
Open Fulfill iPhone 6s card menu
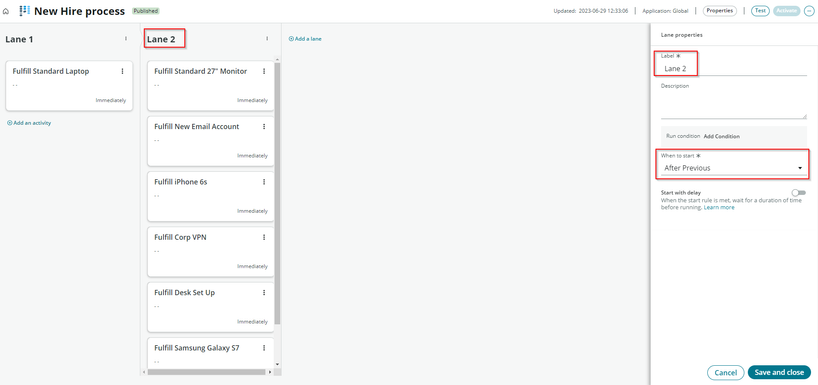point(264,182)
